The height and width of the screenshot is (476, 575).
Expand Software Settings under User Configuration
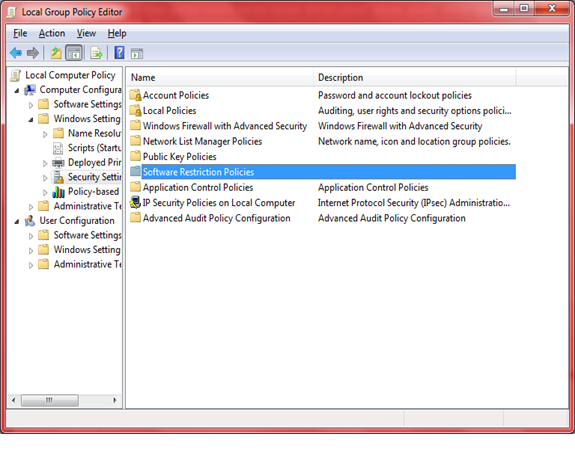click(x=31, y=236)
